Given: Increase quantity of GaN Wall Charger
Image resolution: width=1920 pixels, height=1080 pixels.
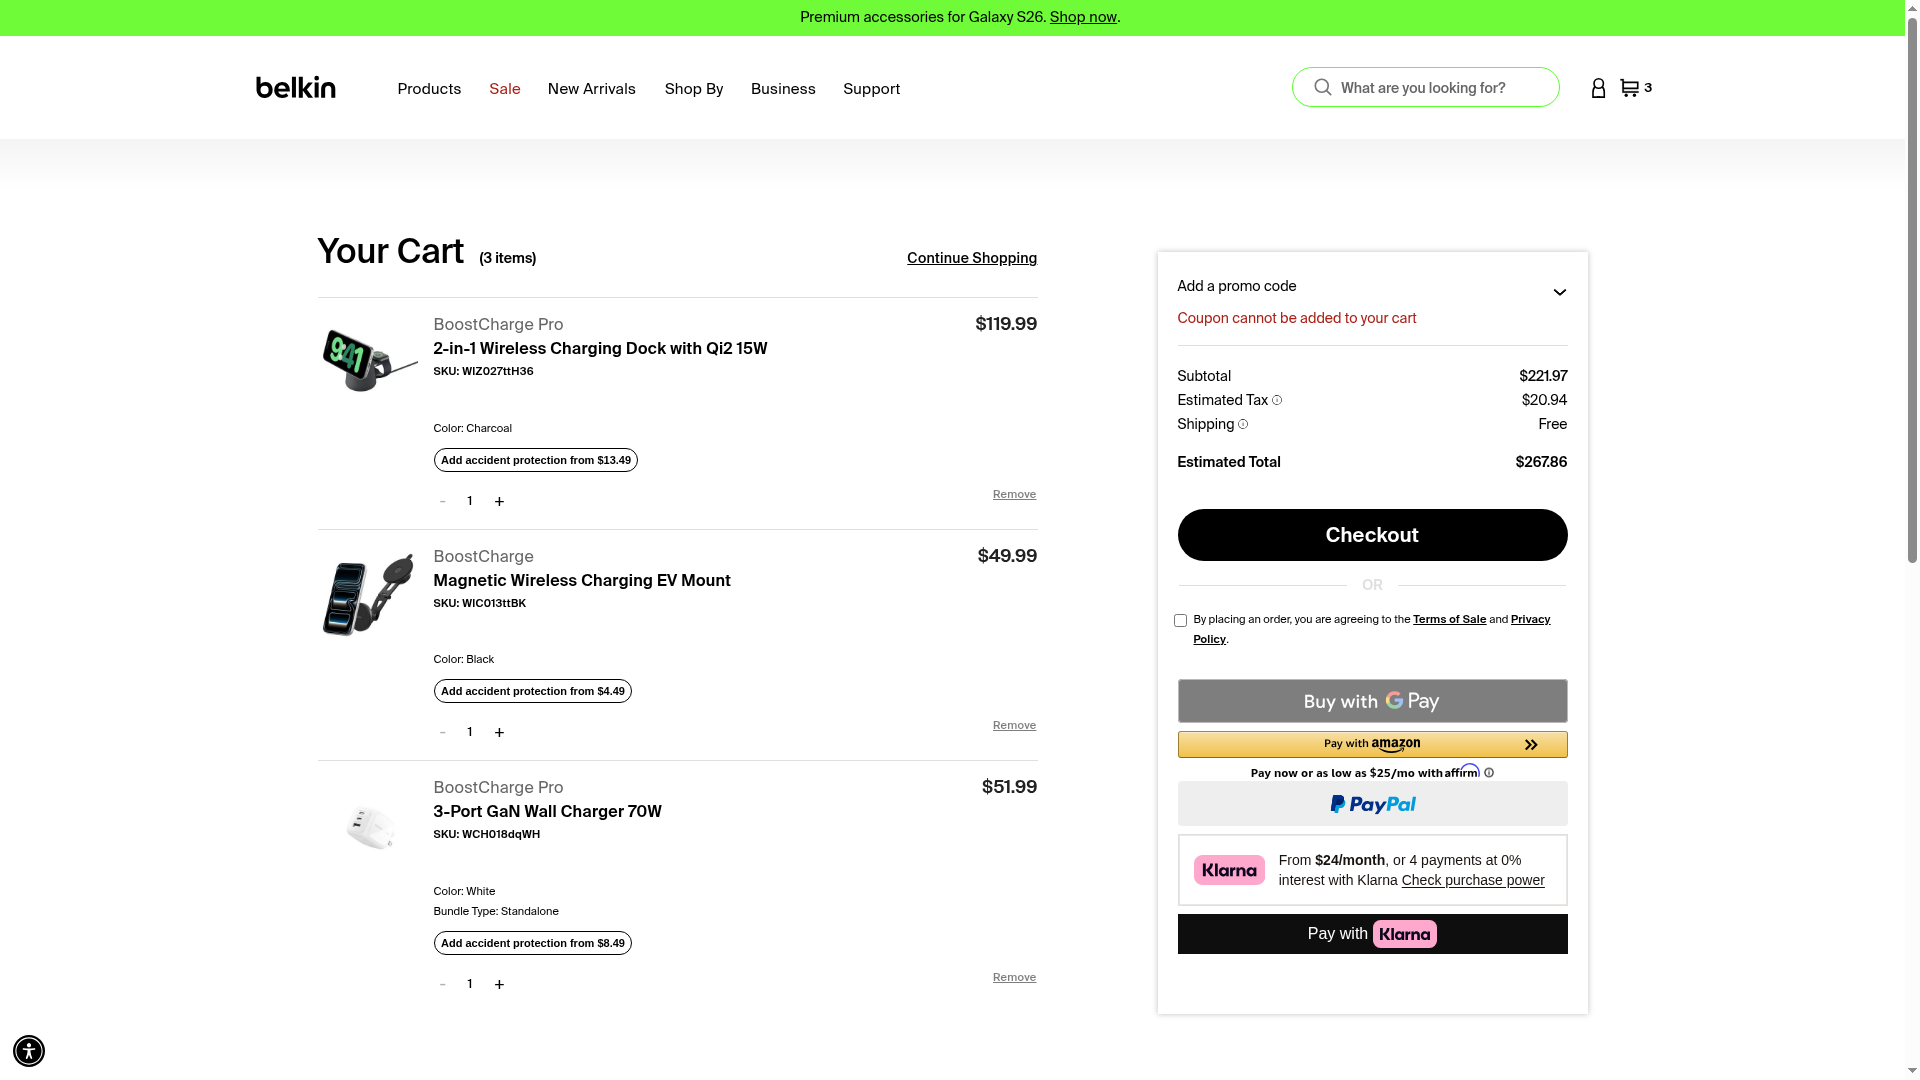Looking at the screenshot, I should (x=499, y=984).
